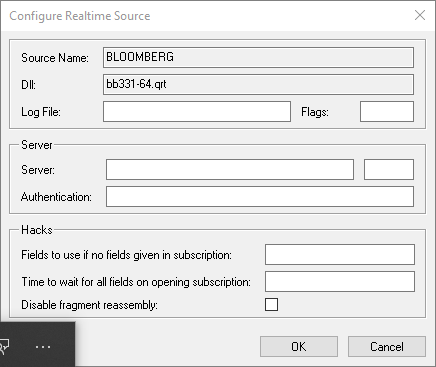The width and height of the screenshot is (436, 367).
Task: Click the time to wait input box
Action: click(x=340, y=281)
